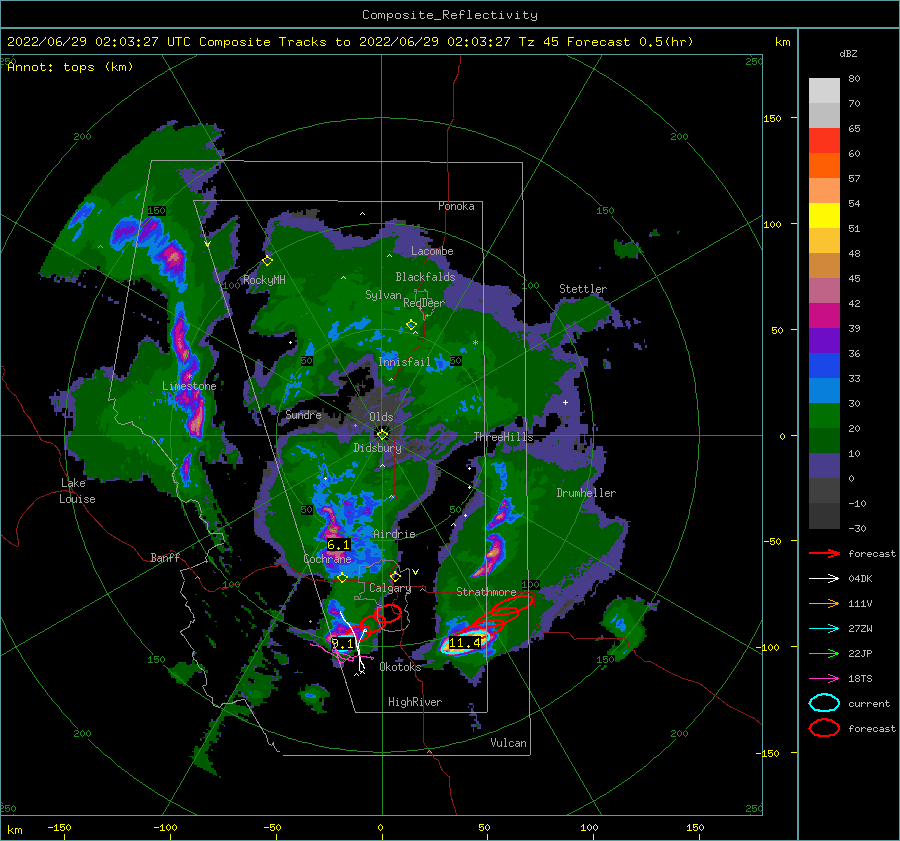Click the light blue 33-30 dBZ swatch
This screenshot has height=841, width=900.
(824, 391)
